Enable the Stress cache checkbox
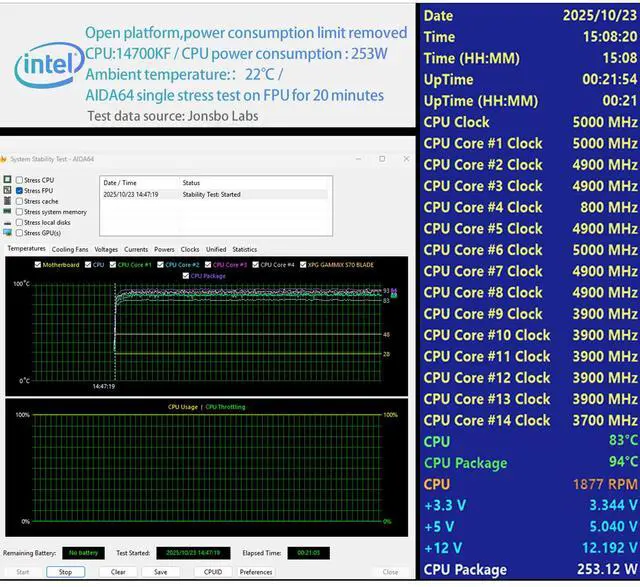The image size is (640, 587). coord(19,201)
